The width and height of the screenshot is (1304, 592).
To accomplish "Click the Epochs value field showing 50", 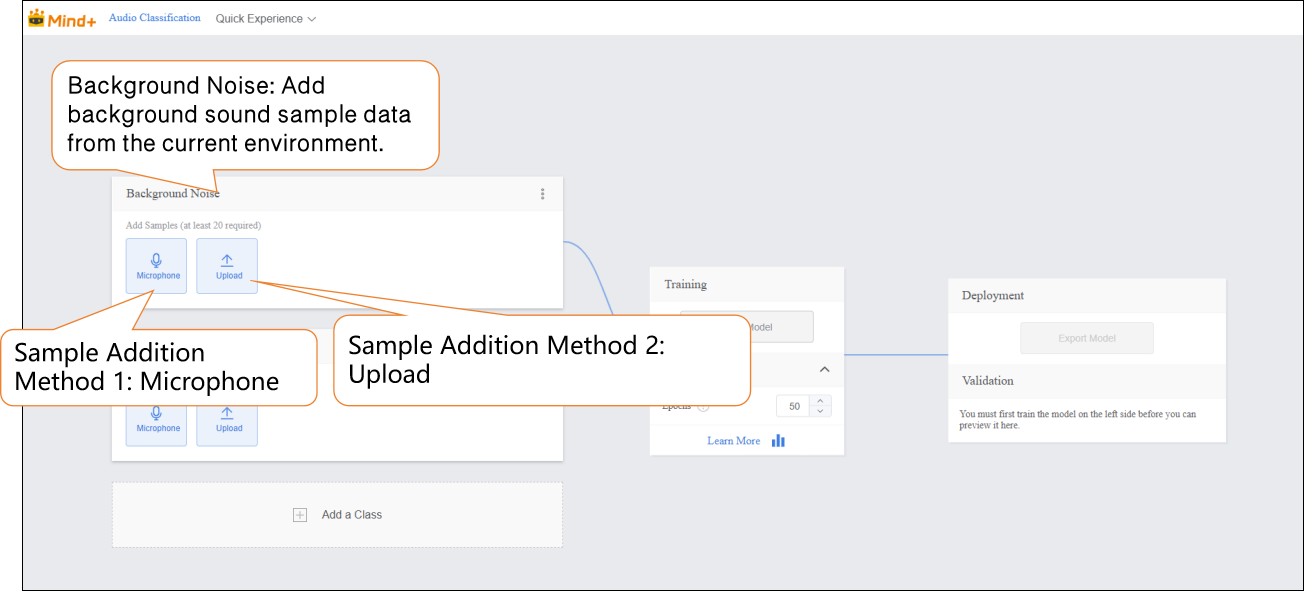I will (794, 406).
